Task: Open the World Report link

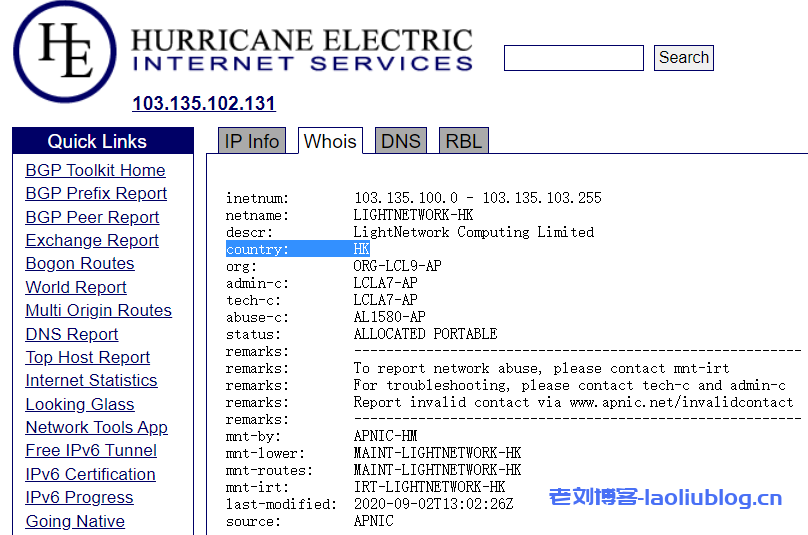Action: tap(76, 287)
